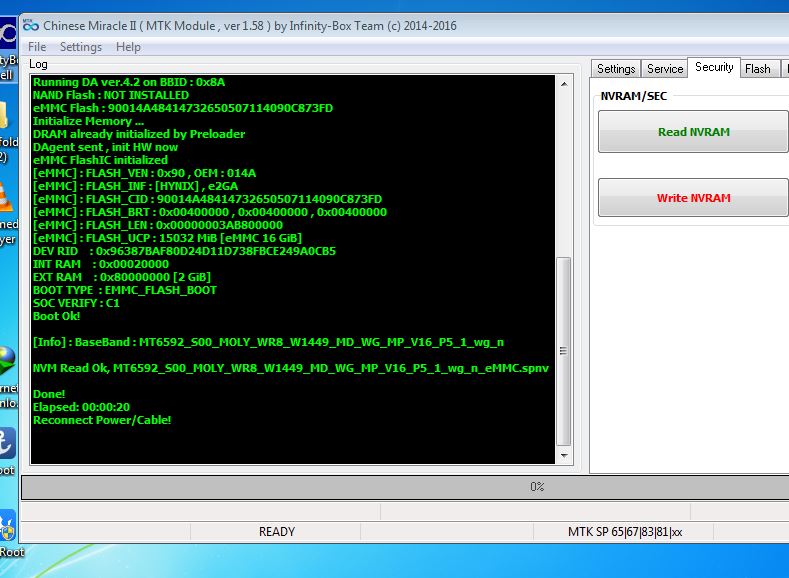789x578 pixels.
Task: Switch to the Service tab
Action: pos(665,69)
